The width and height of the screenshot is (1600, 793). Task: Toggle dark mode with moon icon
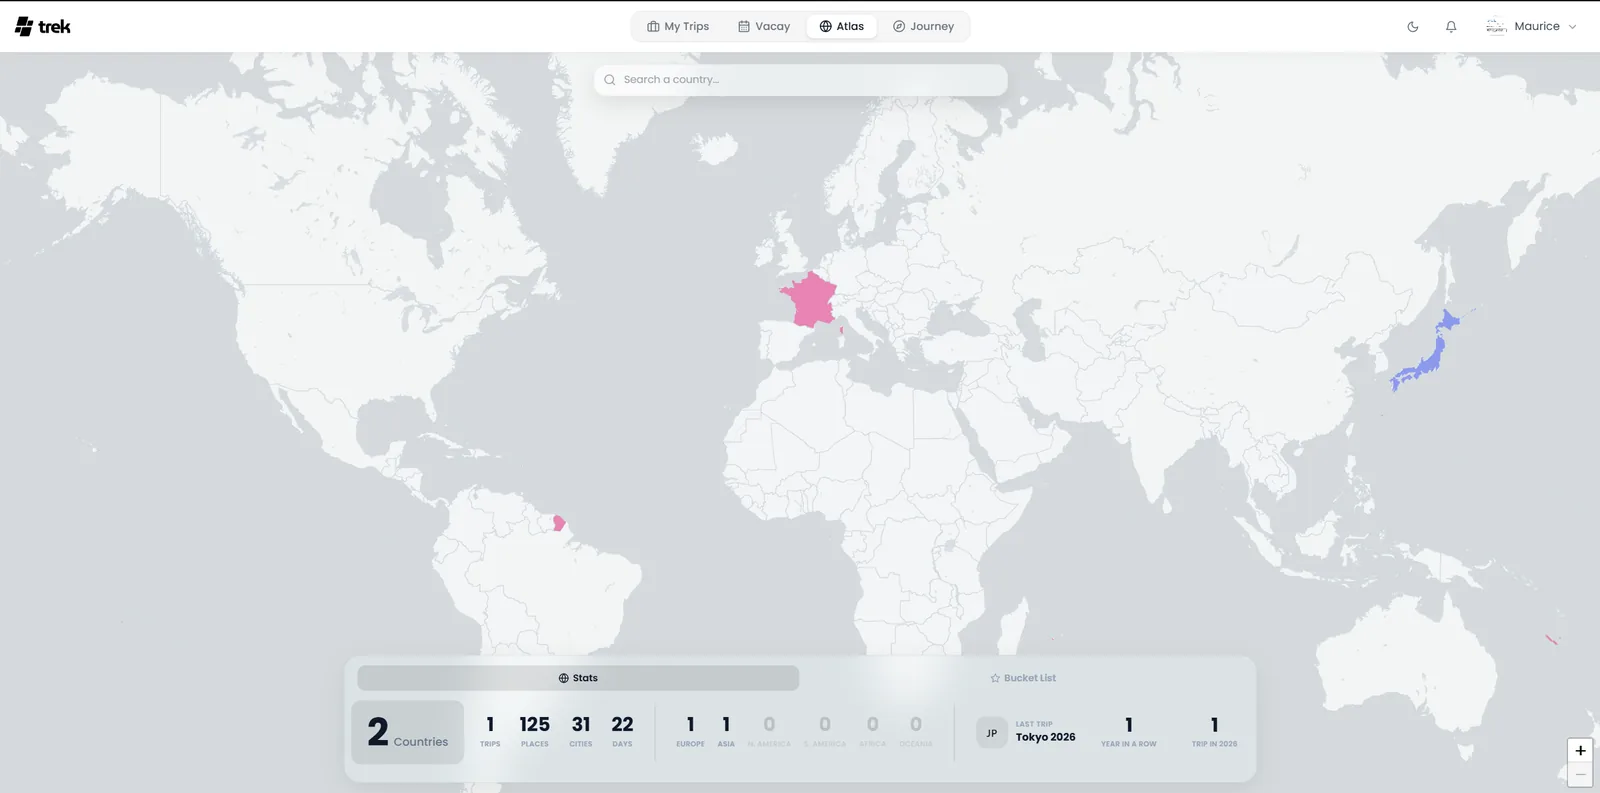tap(1413, 27)
